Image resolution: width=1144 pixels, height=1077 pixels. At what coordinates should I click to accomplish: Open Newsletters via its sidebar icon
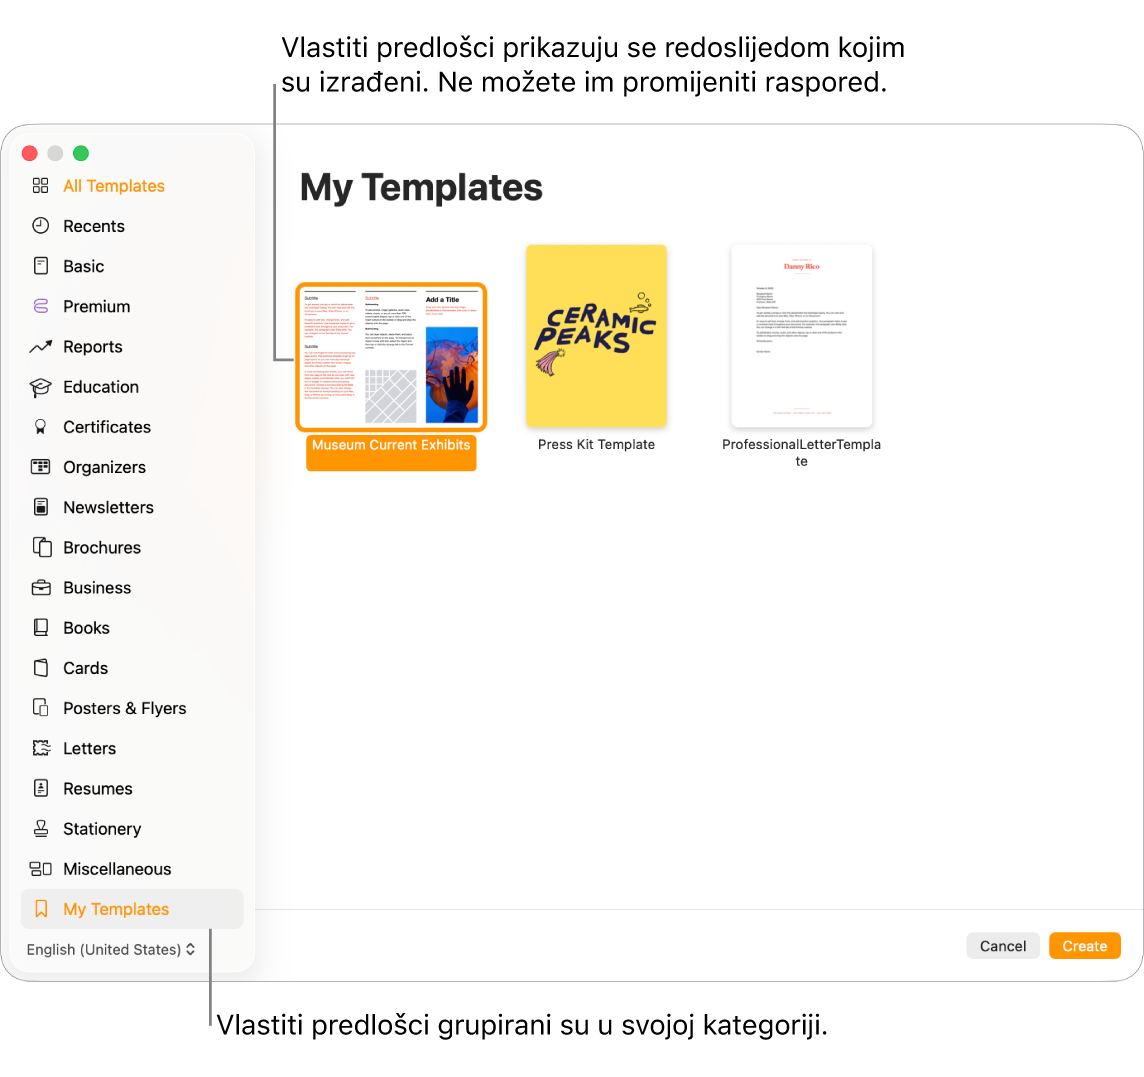pos(40,507)
